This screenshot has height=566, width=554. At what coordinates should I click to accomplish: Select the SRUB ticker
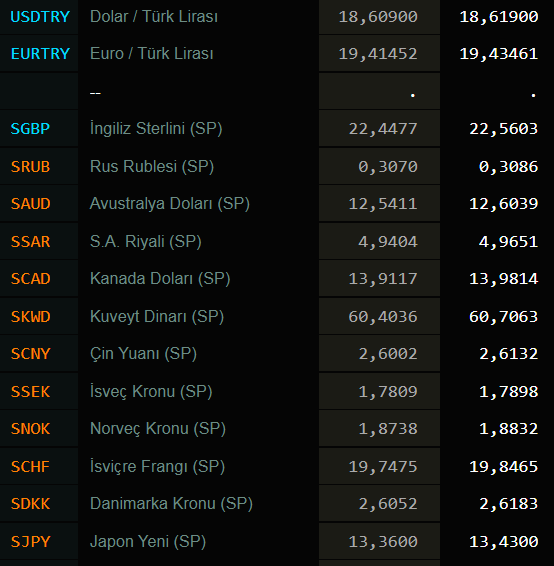coord(30,167)
